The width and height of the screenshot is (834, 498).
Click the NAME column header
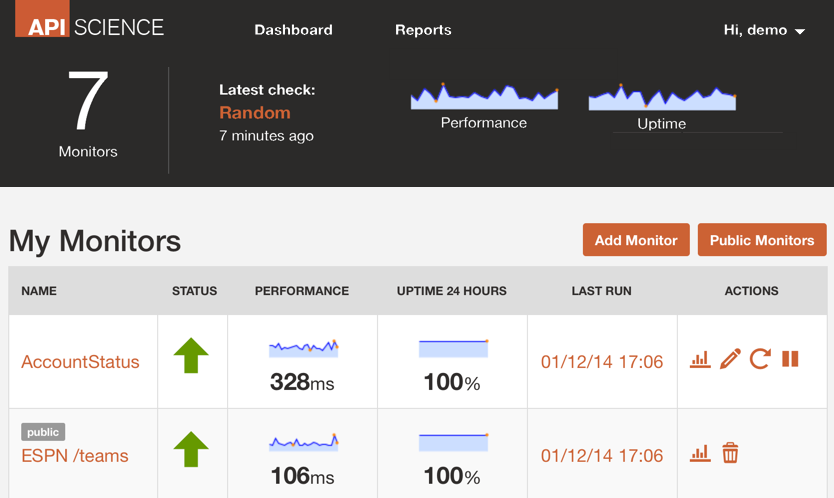point(39,291)
